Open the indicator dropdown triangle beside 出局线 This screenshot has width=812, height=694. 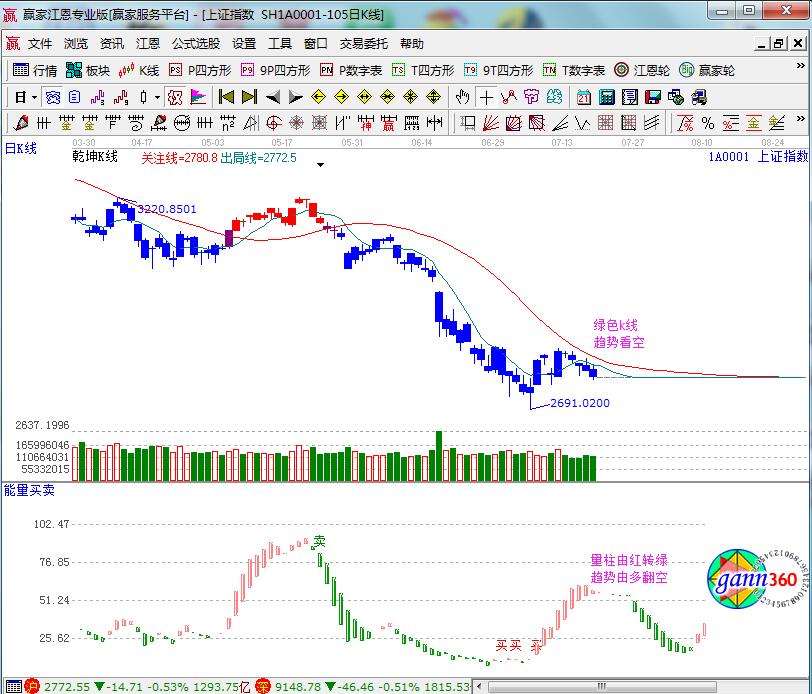(x=320, y=163)
